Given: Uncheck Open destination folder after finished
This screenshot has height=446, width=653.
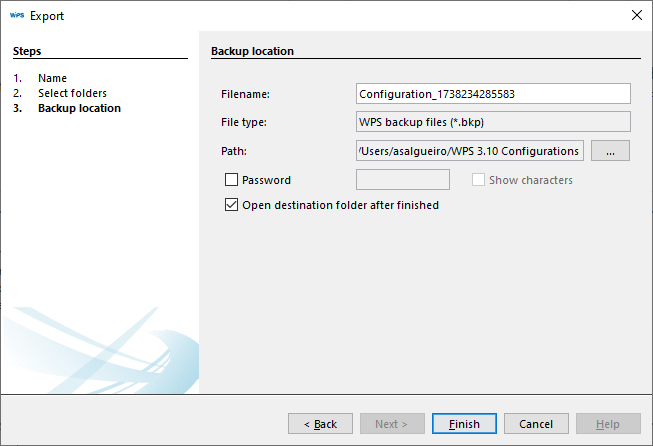Looking at the screenshot, I should [232, 205].
